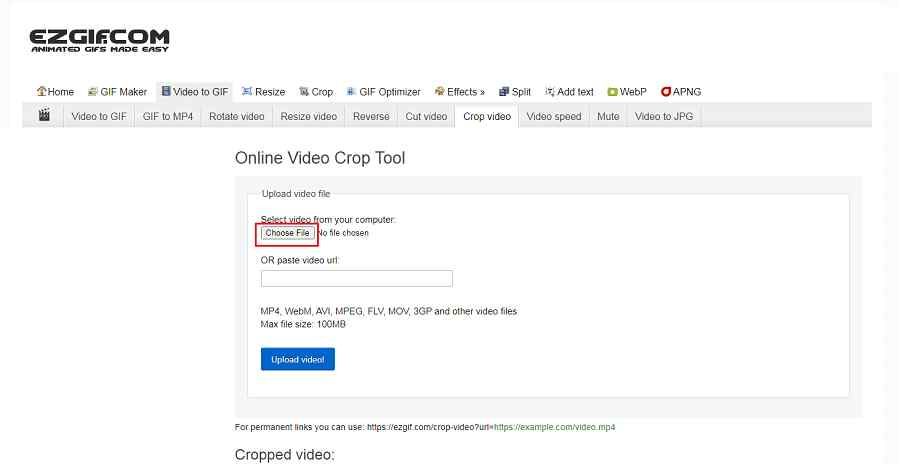Screen dimensions: 900x467
Task: Open the example.com/video.mp4 link
Action: [x=554, y=427]
